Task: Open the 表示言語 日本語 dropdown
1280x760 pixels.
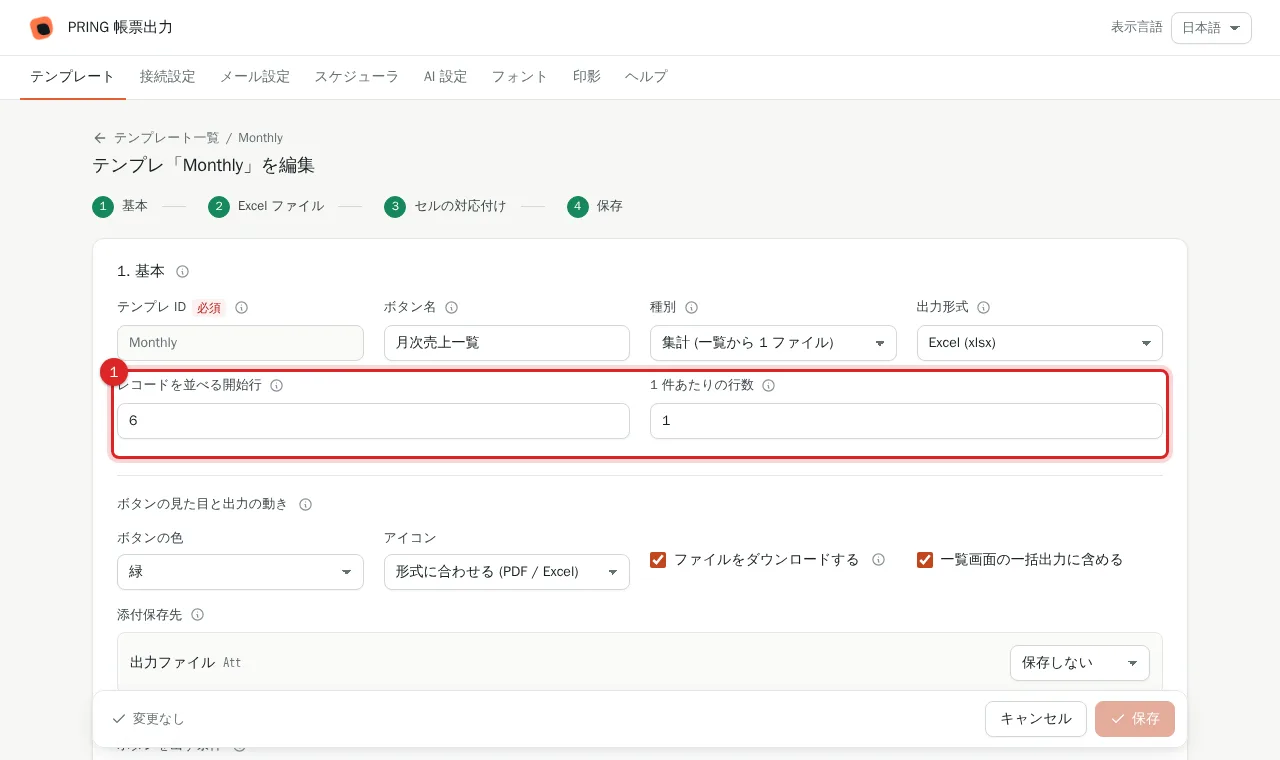Action: click(1211, 28)
